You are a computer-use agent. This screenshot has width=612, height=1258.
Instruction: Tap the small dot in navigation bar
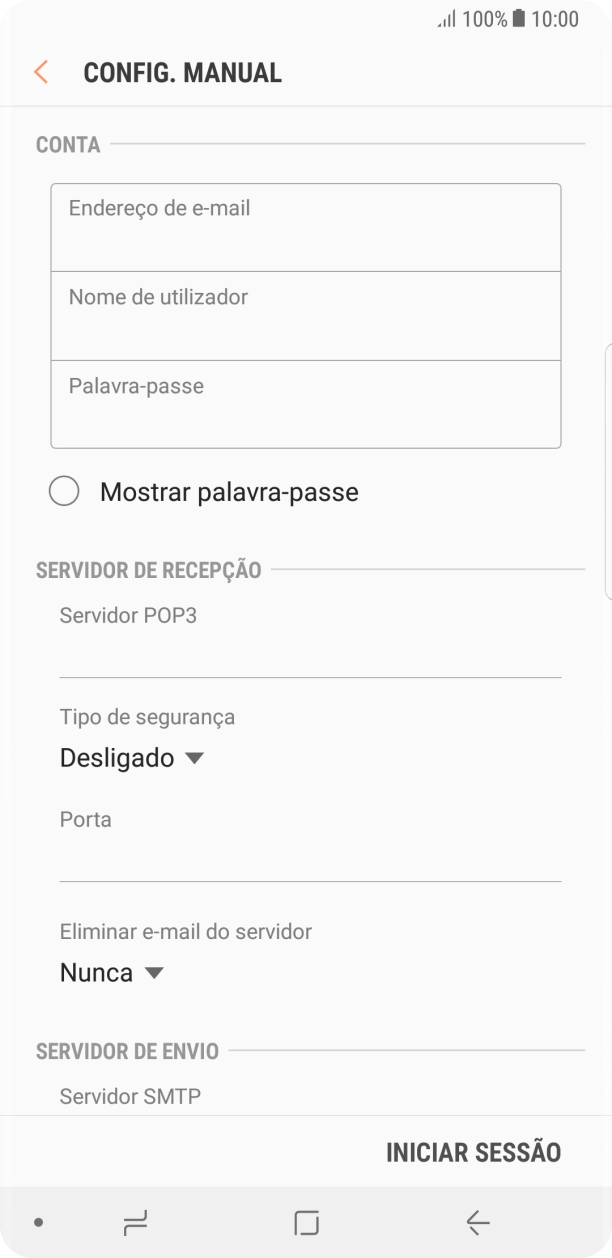[38, 1221]
